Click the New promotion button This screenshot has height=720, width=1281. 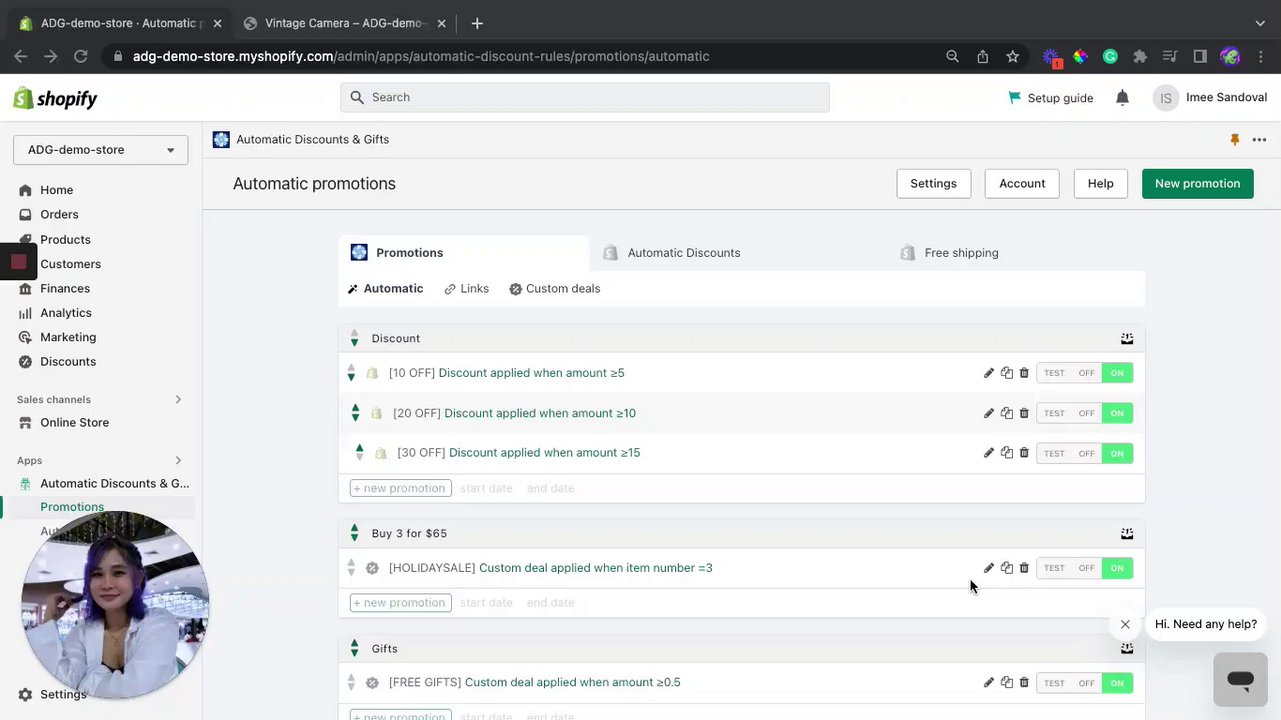click(1197, 184)
